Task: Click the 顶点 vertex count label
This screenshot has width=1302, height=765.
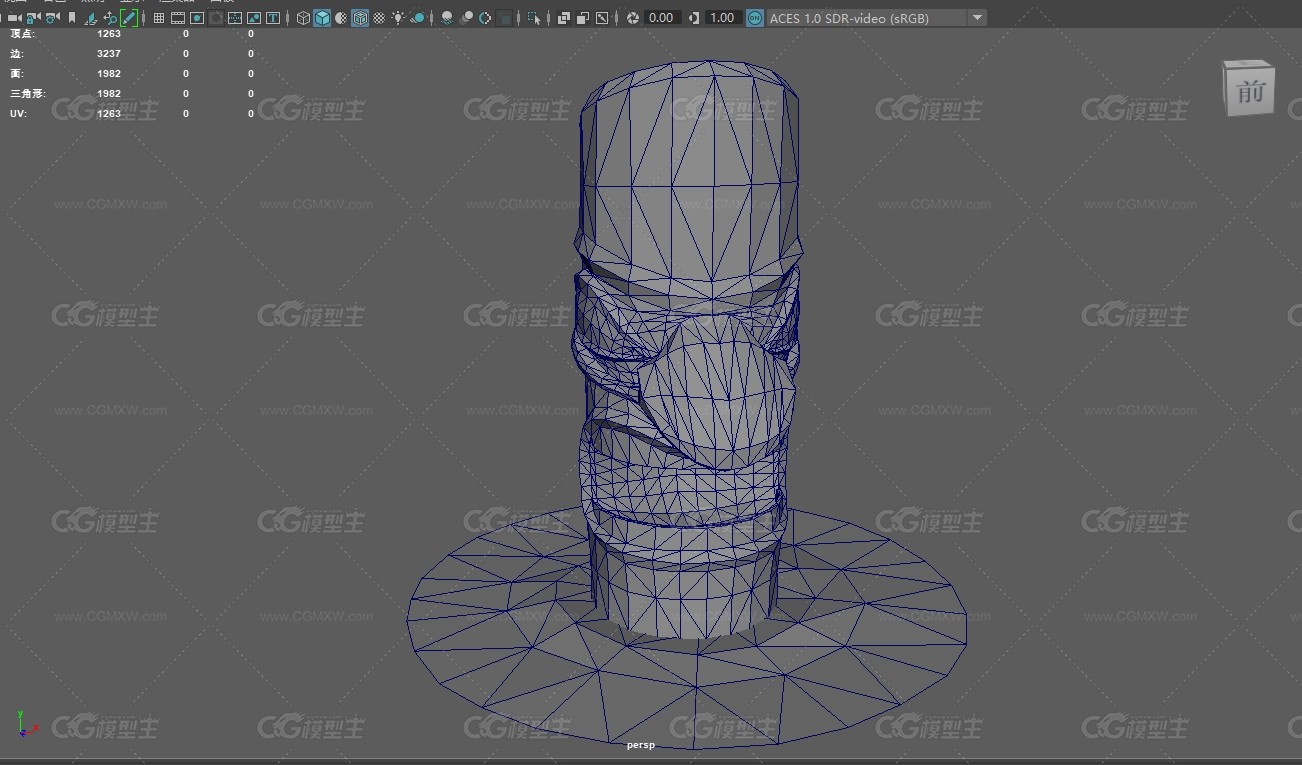Action: point(22,34)
